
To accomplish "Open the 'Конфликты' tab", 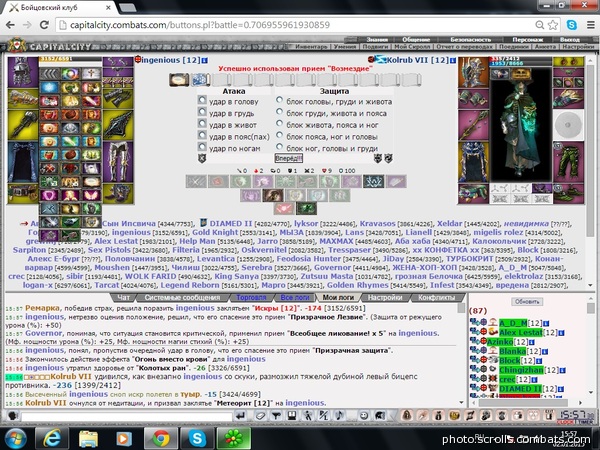I will tap(437, 297).
